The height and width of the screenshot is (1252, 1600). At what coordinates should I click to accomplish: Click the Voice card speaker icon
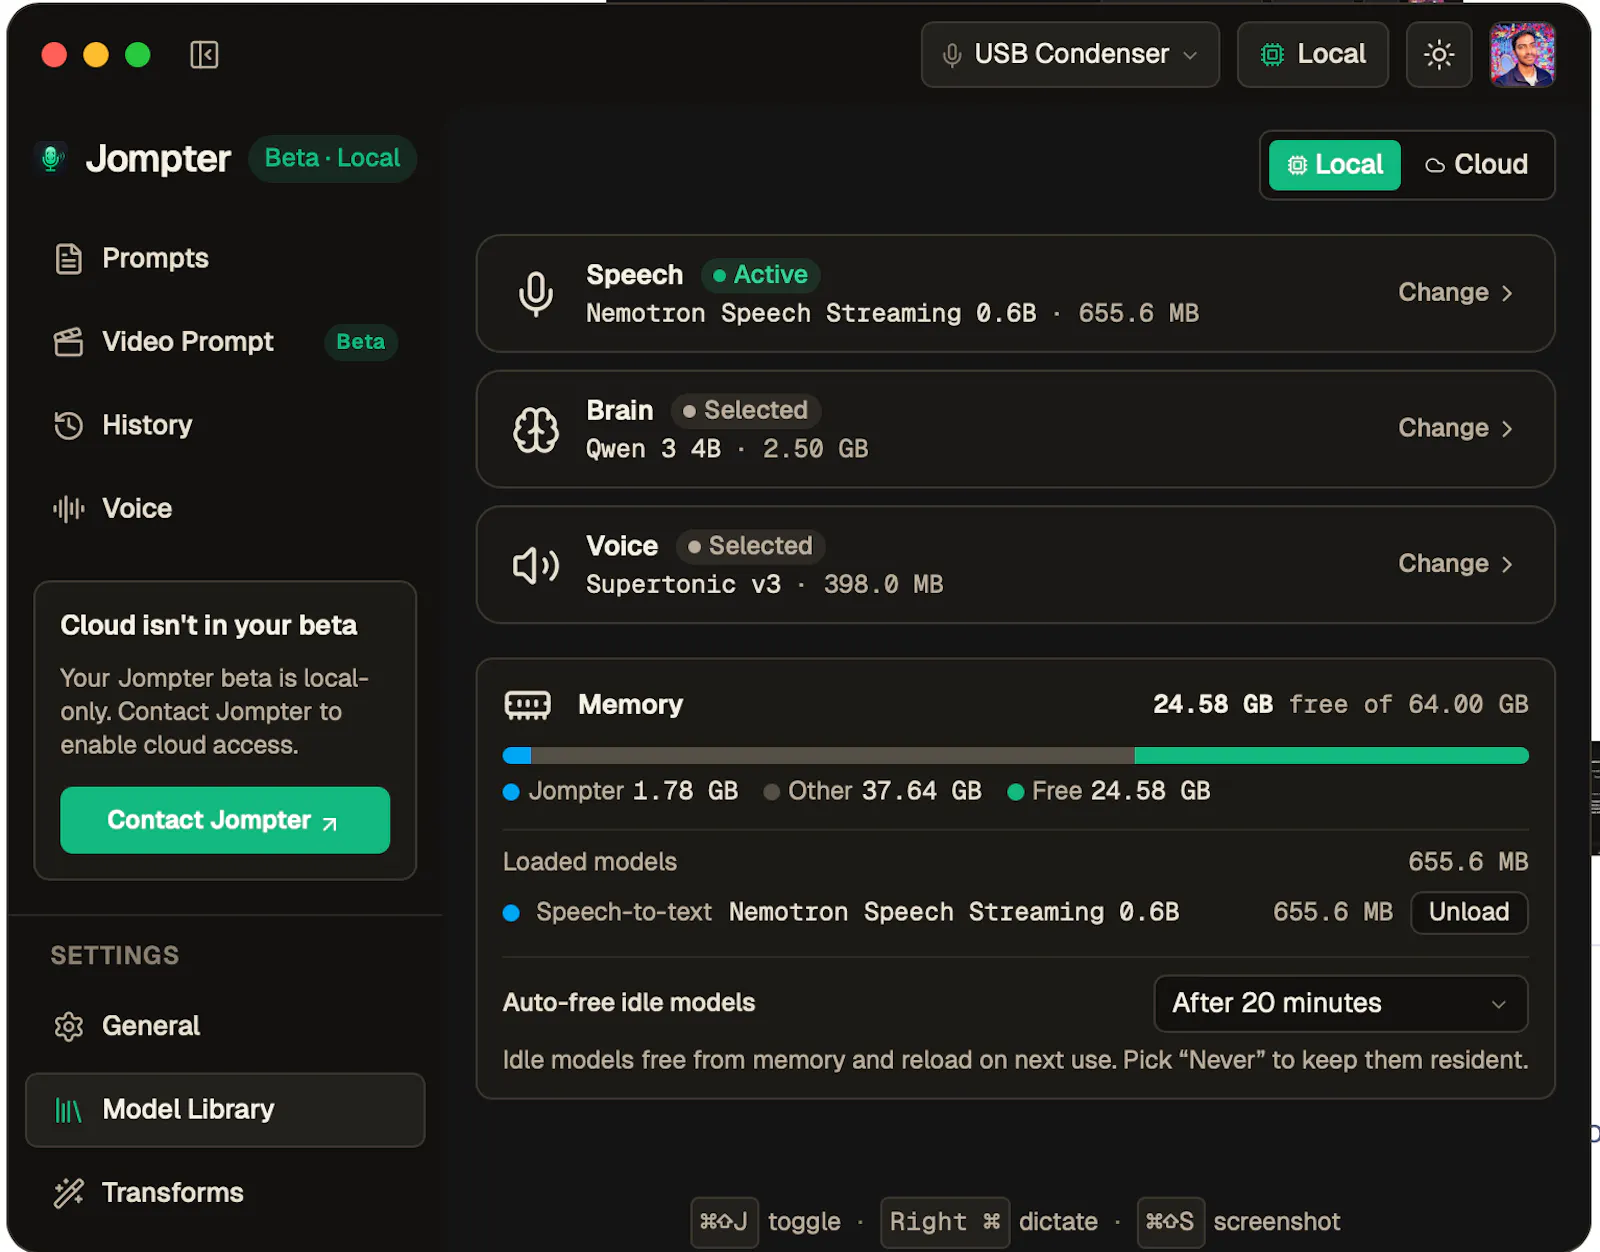click(x=536, y=566)
